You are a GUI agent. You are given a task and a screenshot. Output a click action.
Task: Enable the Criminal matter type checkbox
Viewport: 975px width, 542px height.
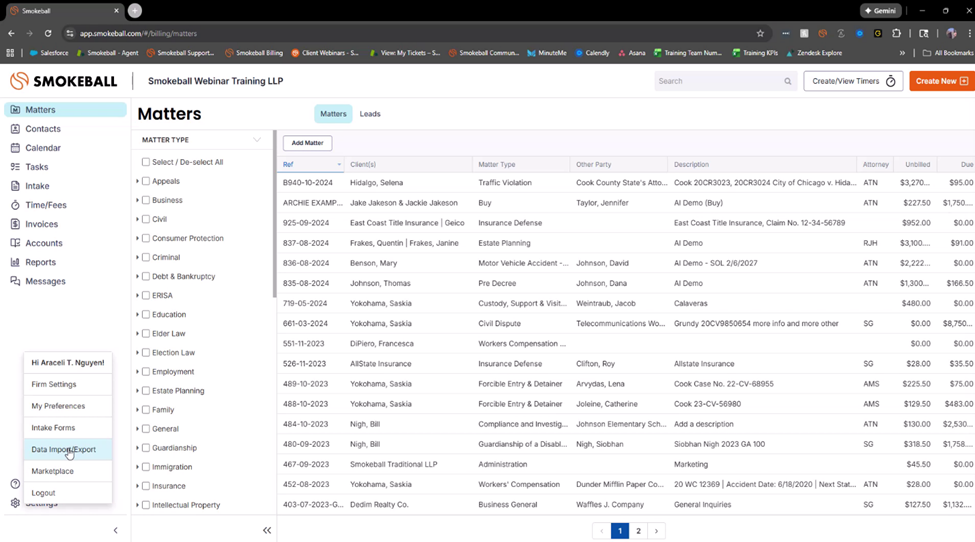(146, 257)
